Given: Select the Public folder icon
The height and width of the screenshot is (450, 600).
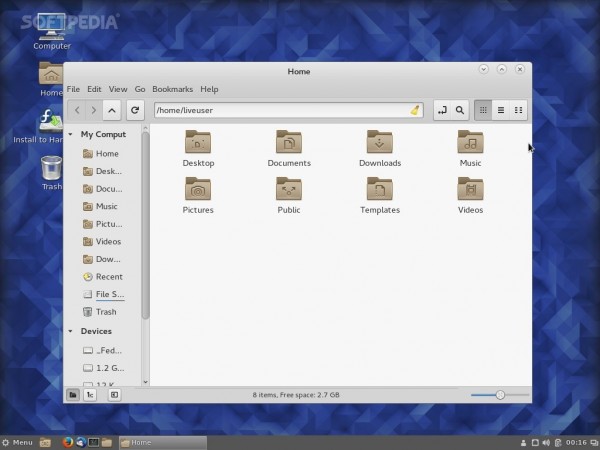Looking at the screenshot, I should (289, 196).
